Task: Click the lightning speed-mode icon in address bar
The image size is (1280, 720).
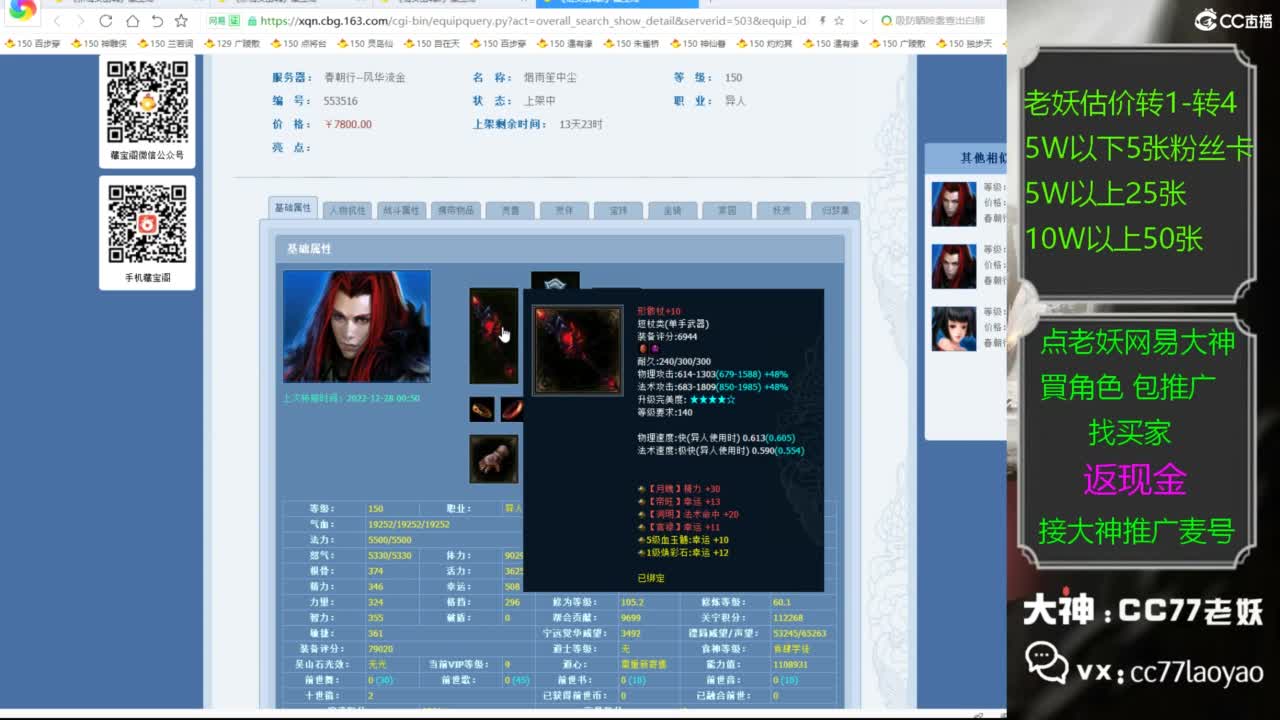Action: point(822,21)
